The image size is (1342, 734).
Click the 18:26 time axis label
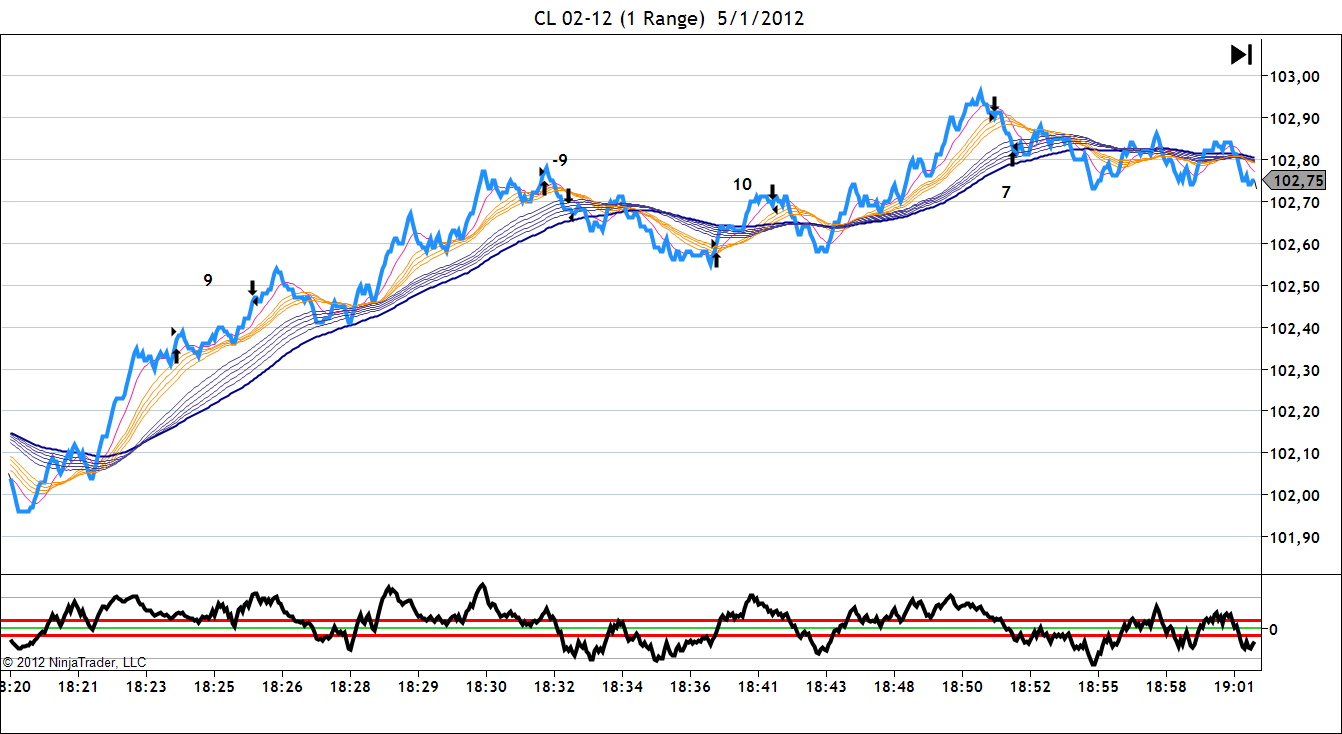[x=282, y=687]
